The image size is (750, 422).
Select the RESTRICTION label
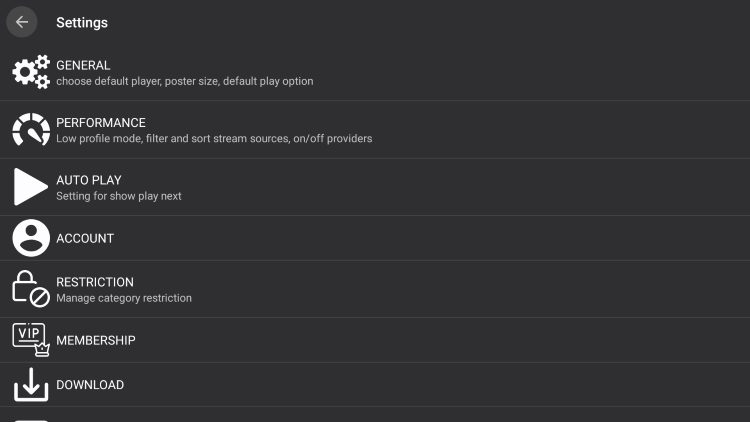coord(95,282)
